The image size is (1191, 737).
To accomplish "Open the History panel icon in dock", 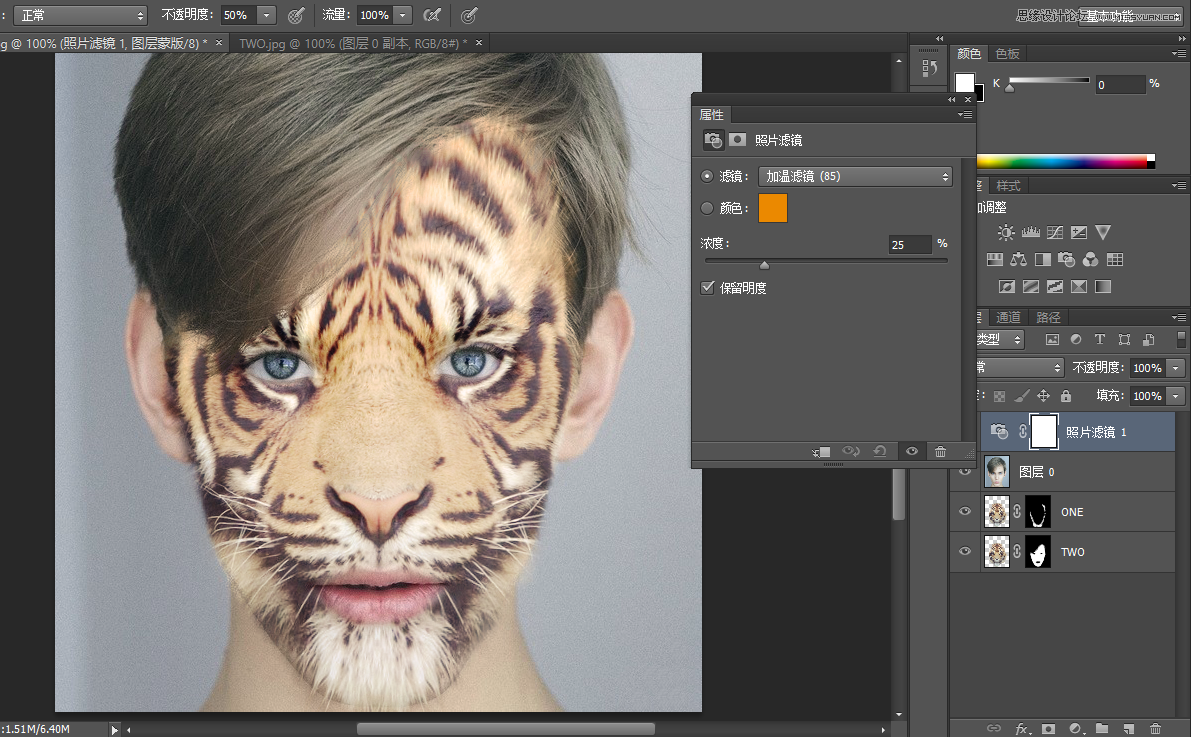I will [929, 68].
